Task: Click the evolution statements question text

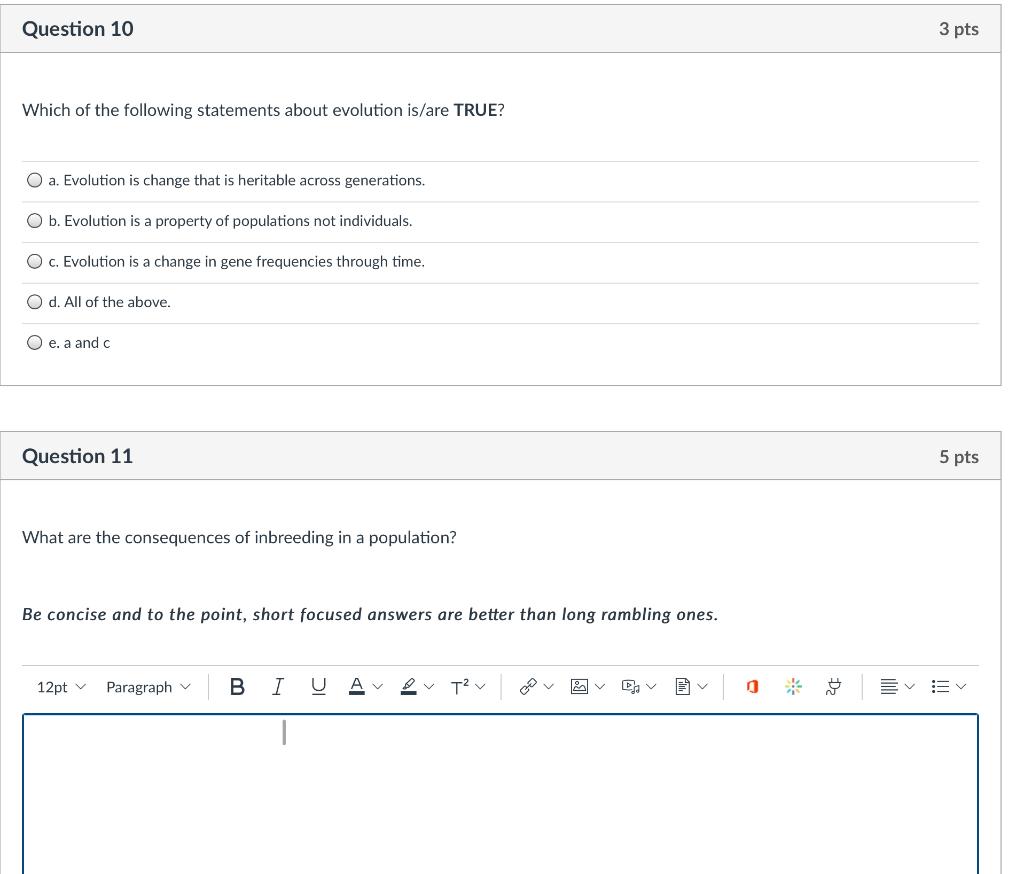Action: pos(263,110)
